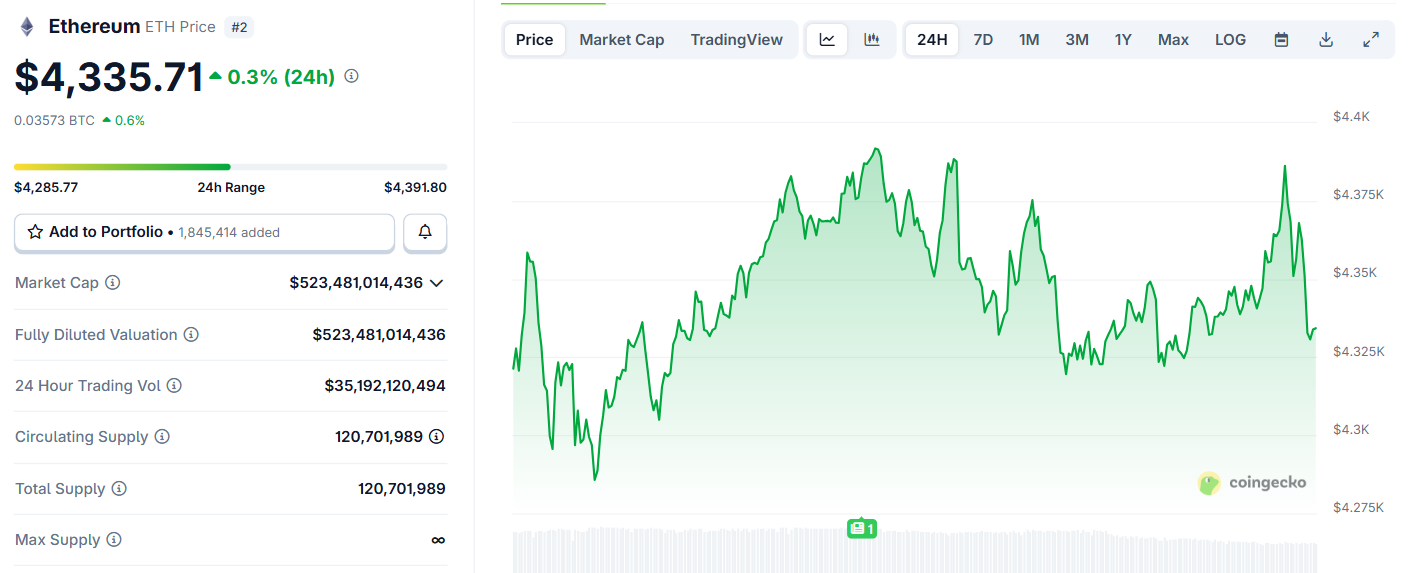Open Fully Diluted Valuation info icon

[191, 335]
